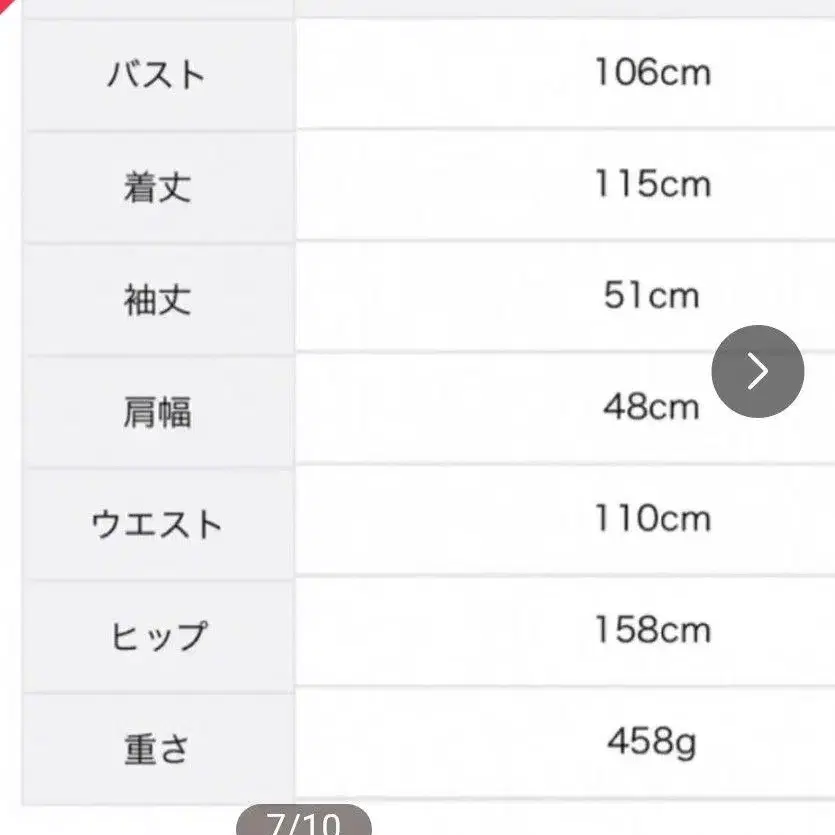This screenshot has height=835, width=835.
Task: Click the 158cm hip value
Action: (652, 631)
